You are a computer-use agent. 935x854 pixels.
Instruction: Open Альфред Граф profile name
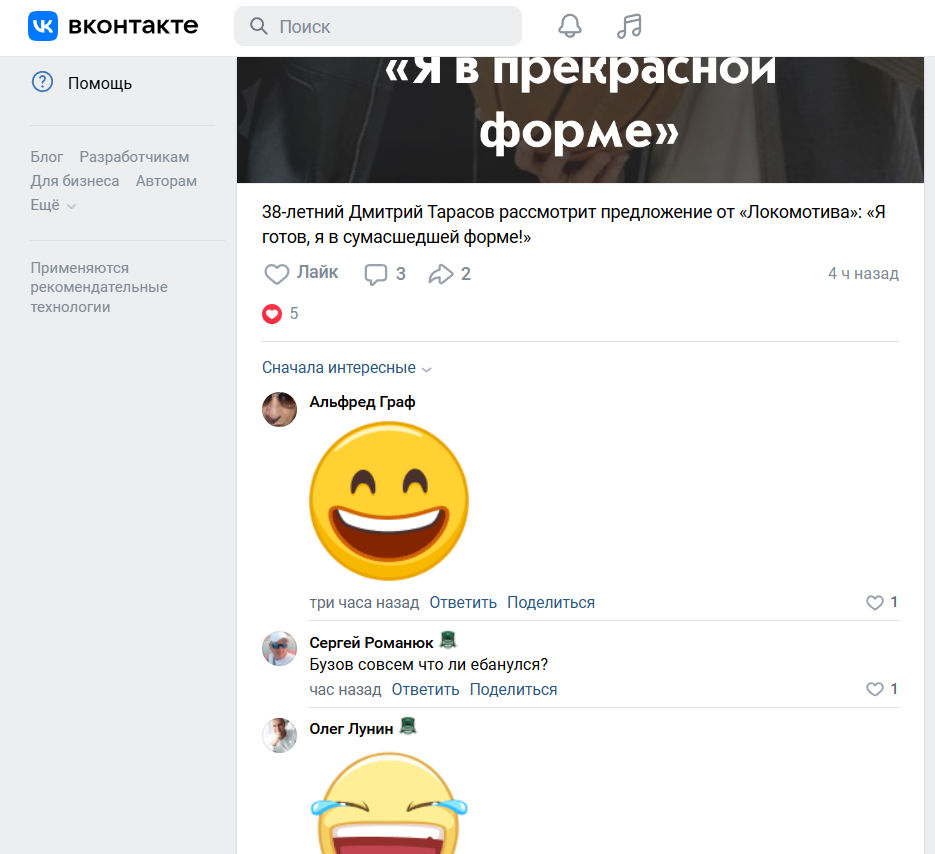pyautogui.click(x=362, y=402)
